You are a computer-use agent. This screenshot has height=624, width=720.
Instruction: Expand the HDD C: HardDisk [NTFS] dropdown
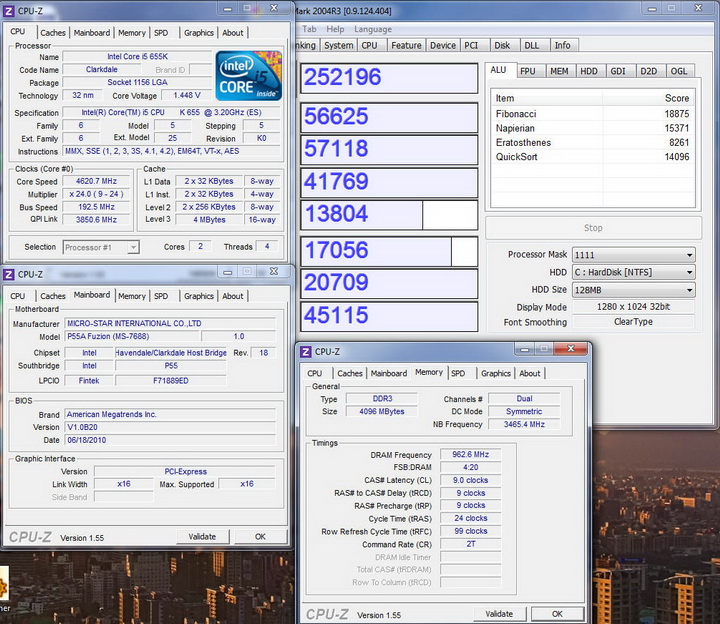pyautogui.click(x=634, y=272)
